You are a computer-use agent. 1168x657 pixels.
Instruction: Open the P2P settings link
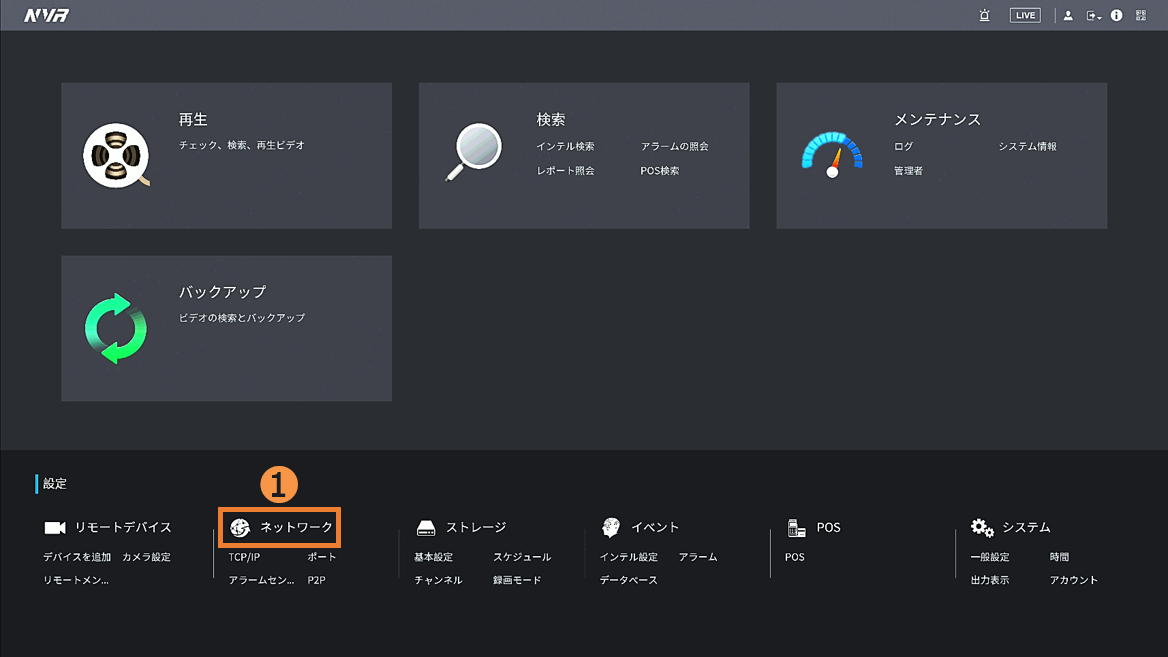pos(316,580)
